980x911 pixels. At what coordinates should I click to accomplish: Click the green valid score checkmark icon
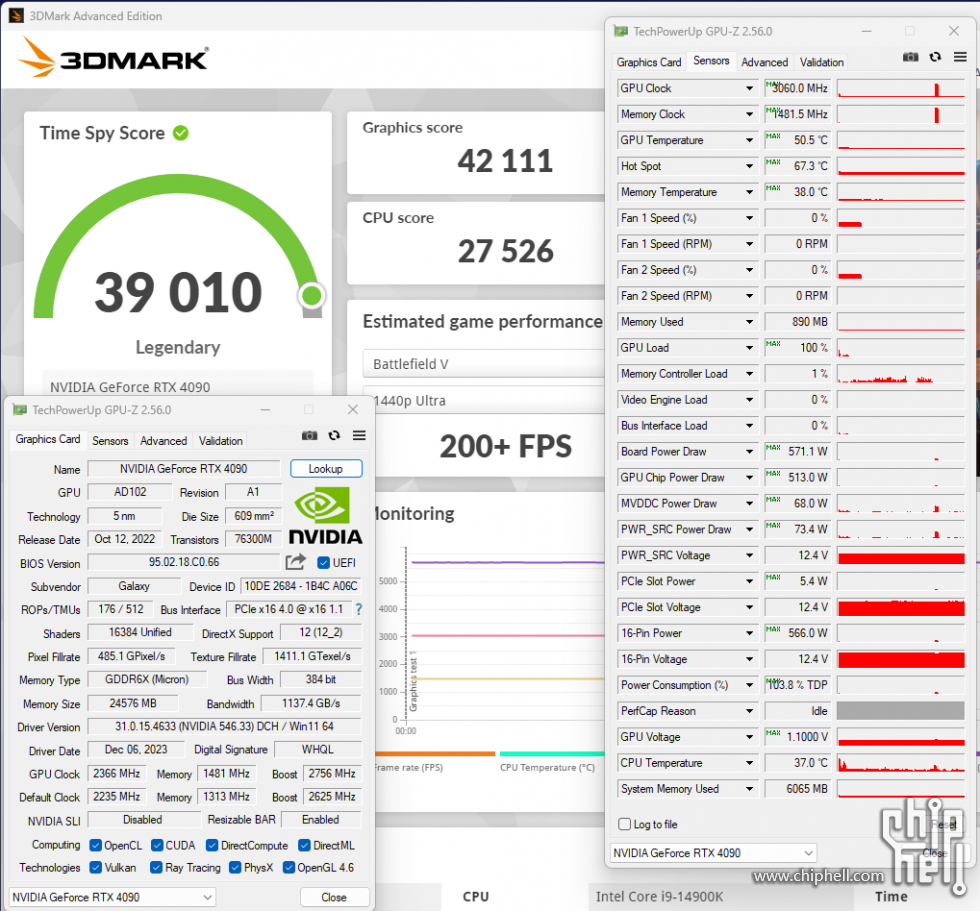click(x=181, y=133)
